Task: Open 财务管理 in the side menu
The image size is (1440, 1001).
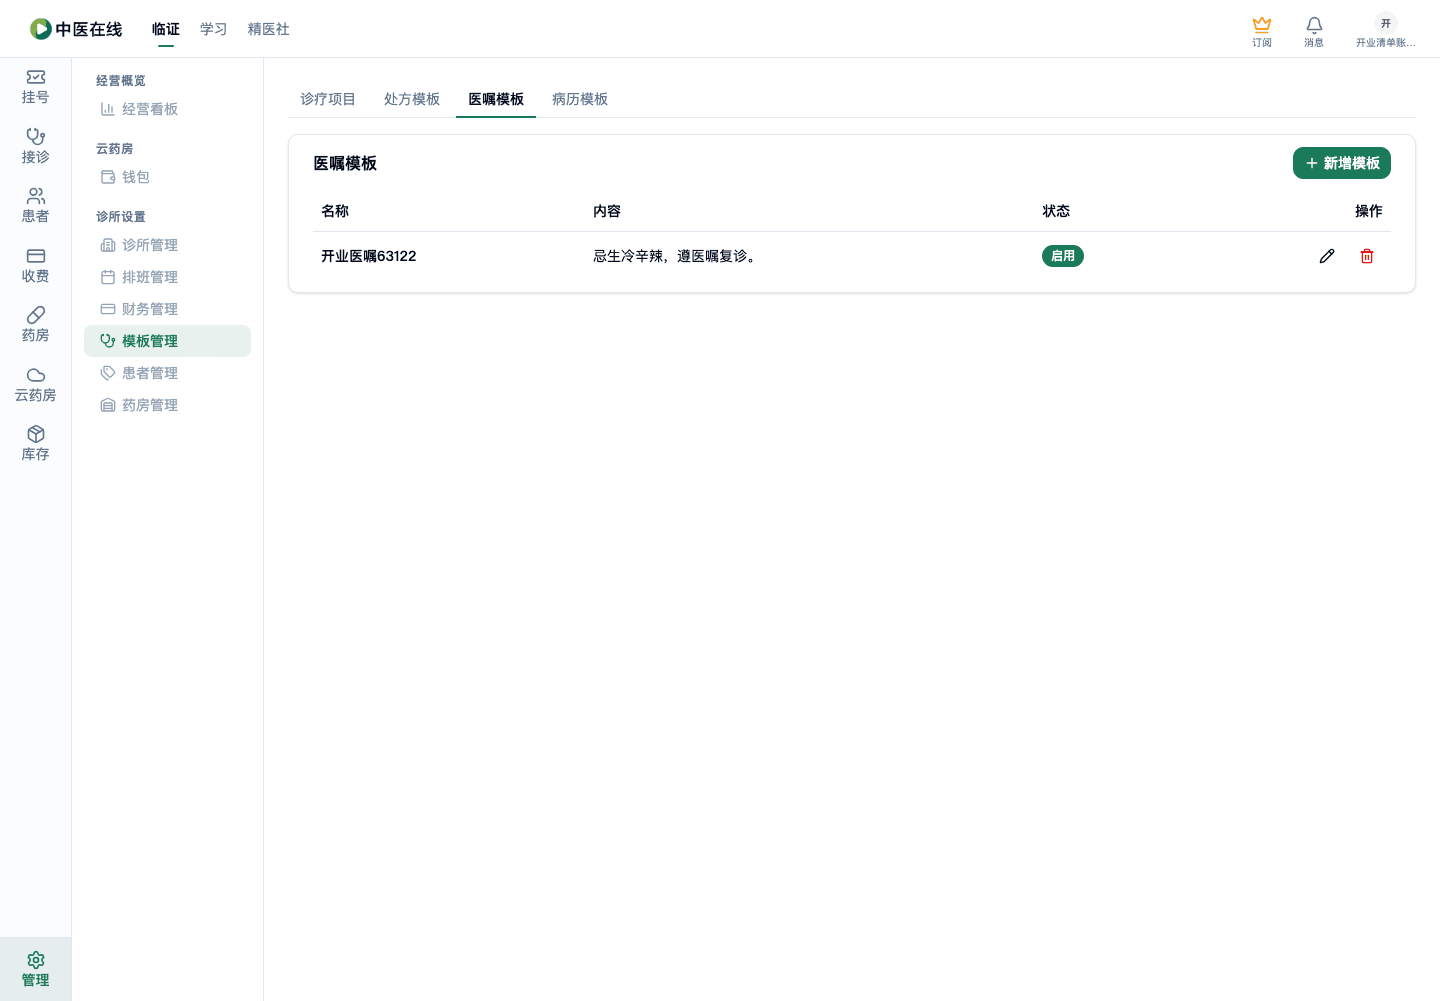Action: point(167,309)
